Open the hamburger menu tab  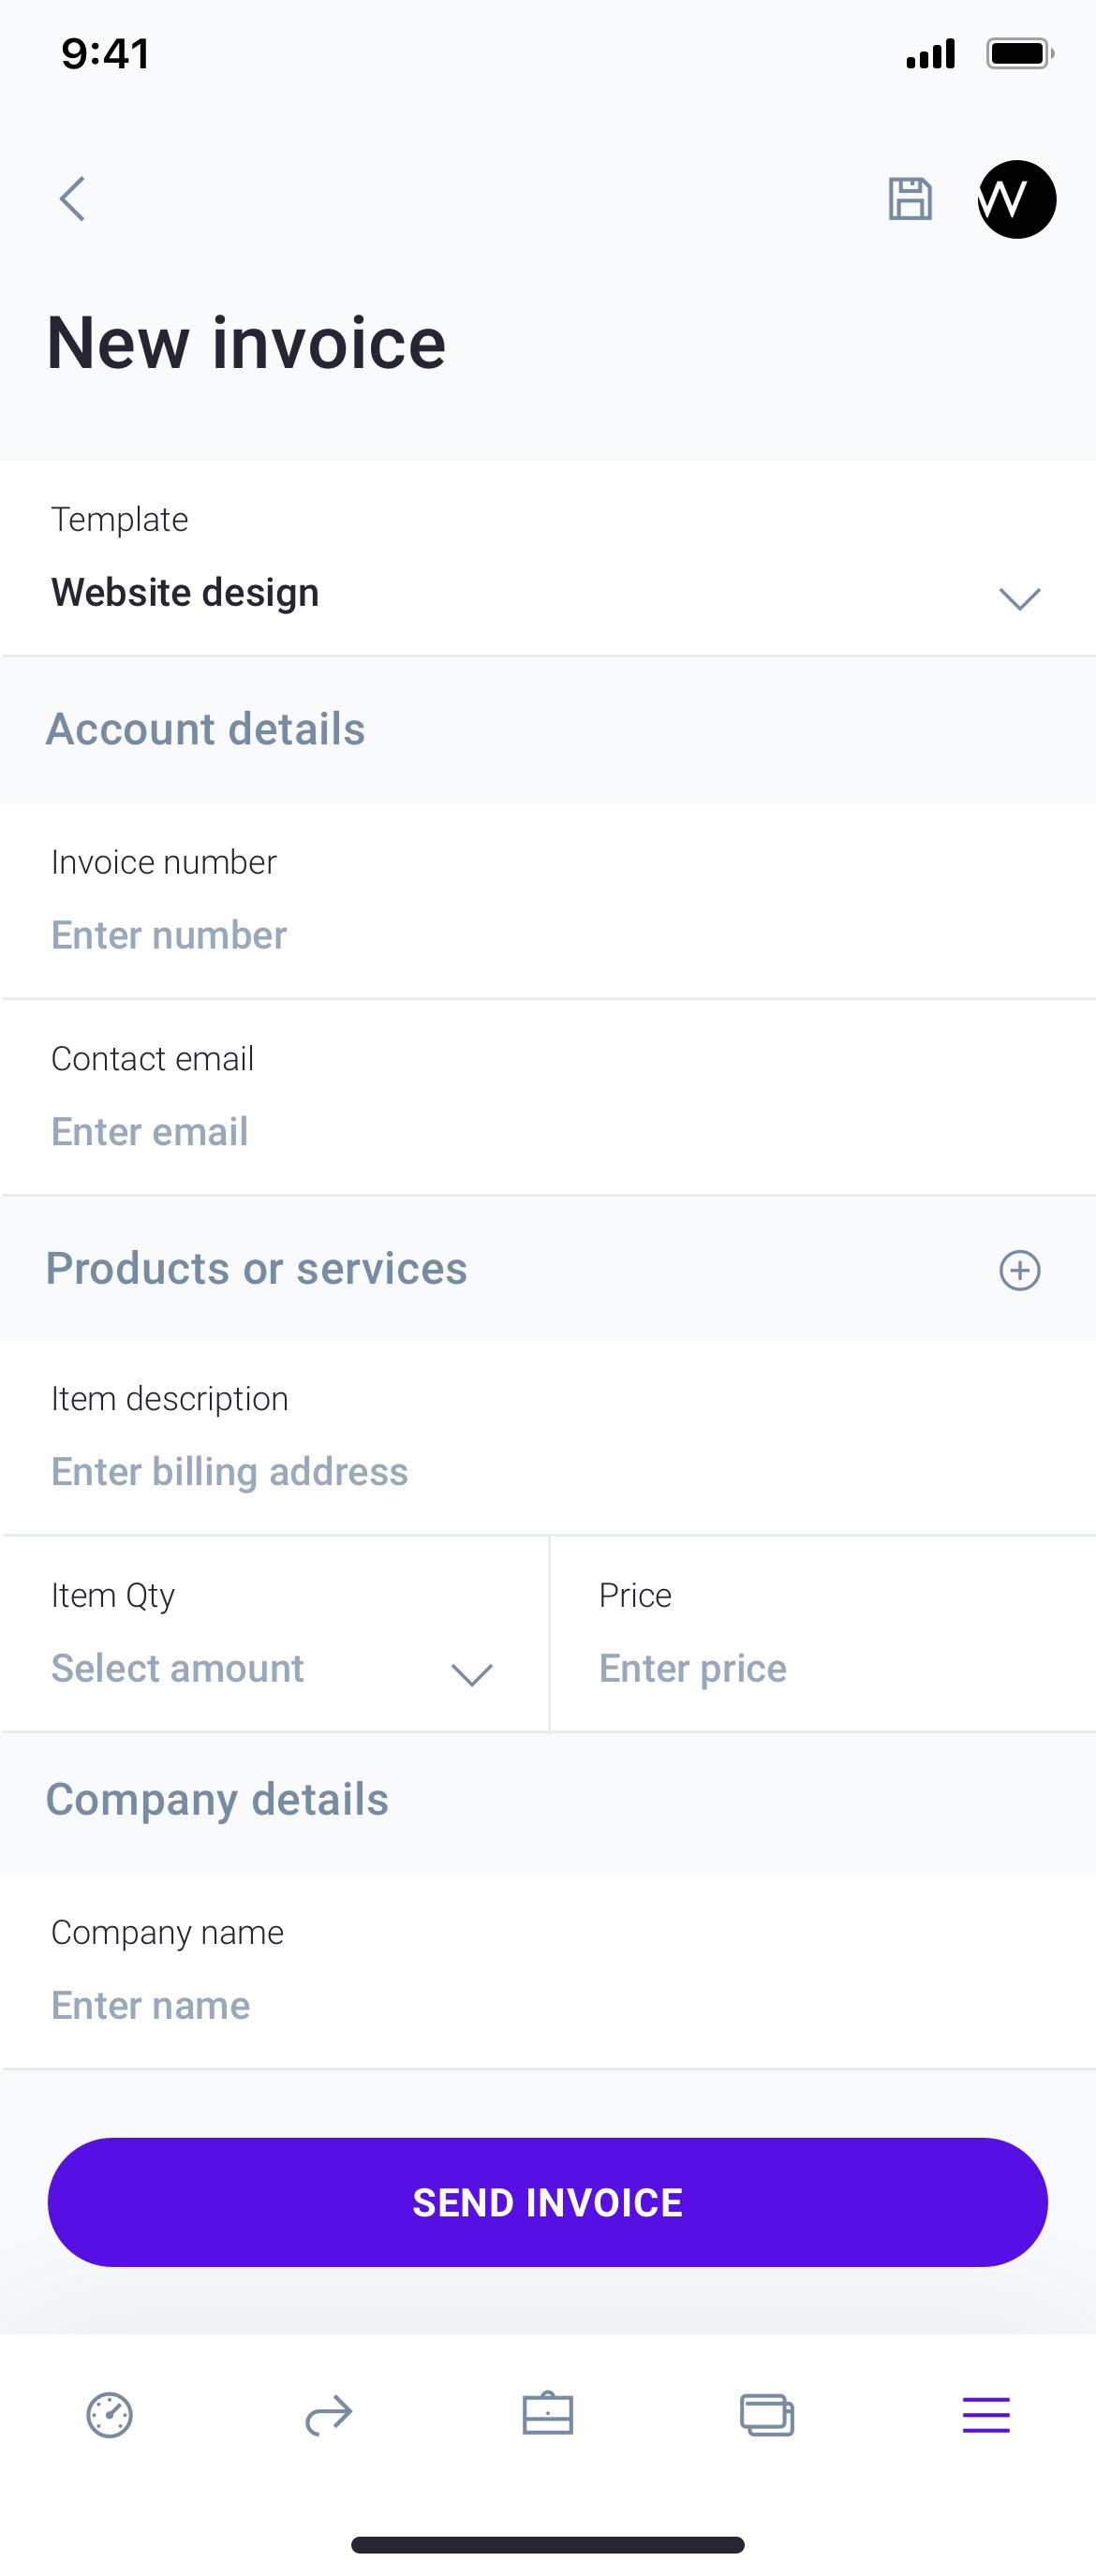[986, 2415]
